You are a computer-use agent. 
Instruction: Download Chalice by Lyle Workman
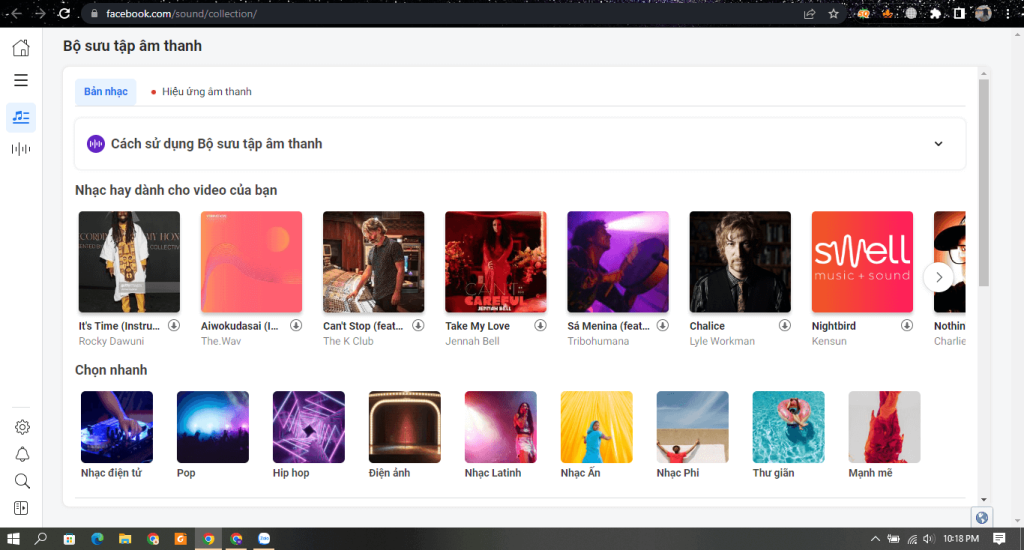coord(785,326)
